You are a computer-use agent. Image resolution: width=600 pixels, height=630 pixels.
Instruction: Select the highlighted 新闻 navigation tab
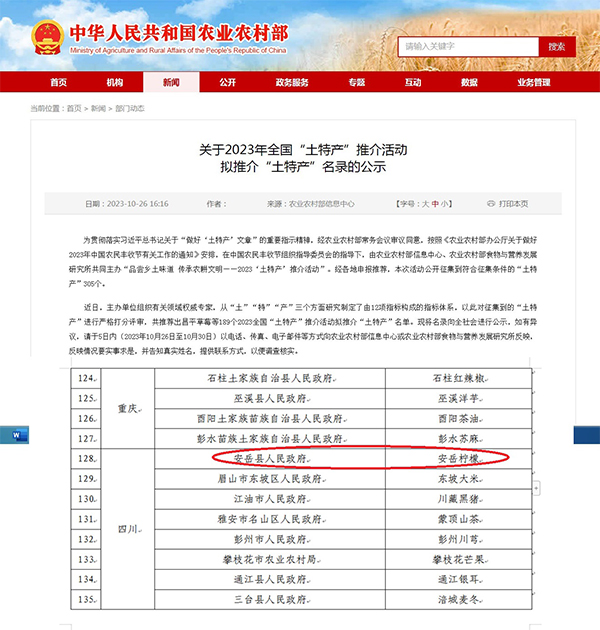(171, 82)
